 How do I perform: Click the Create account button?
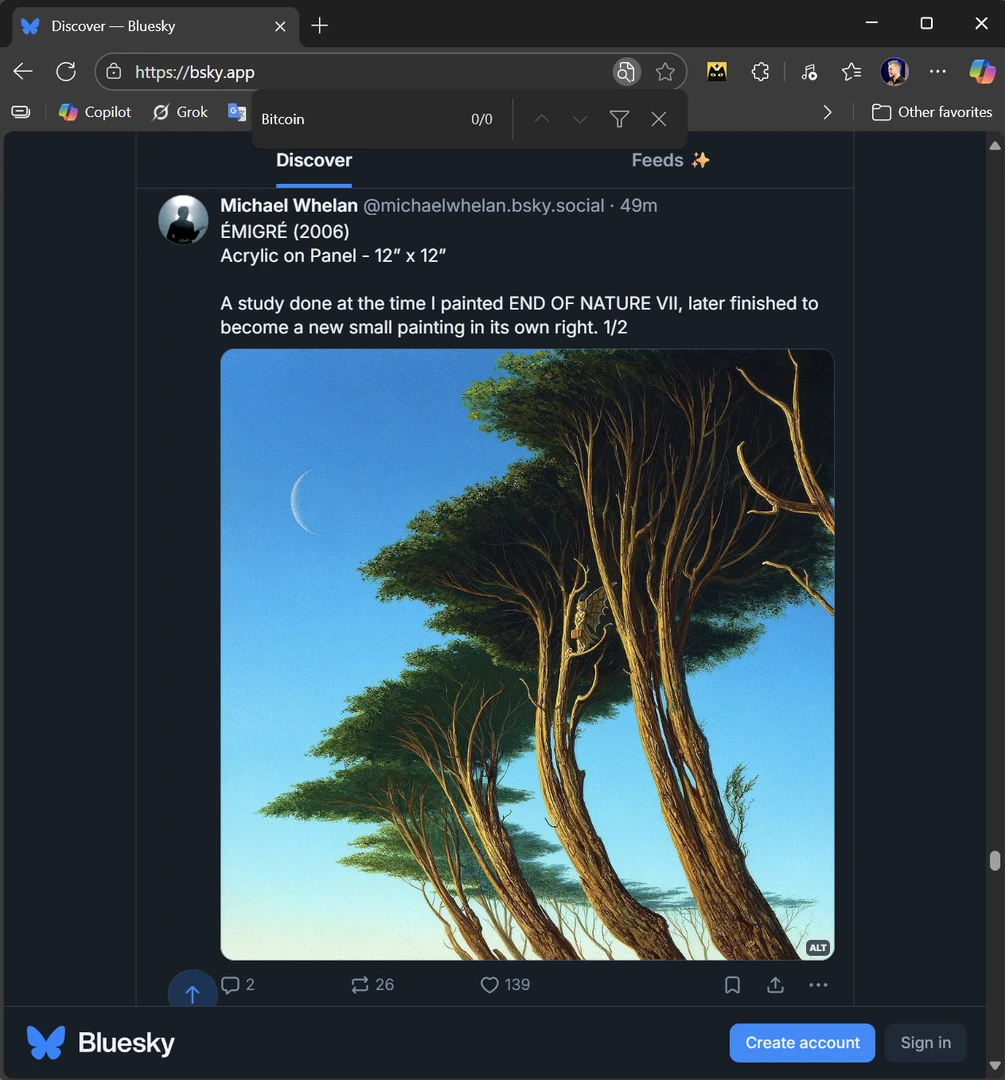pyautogui.click(x=802, y=1042)
